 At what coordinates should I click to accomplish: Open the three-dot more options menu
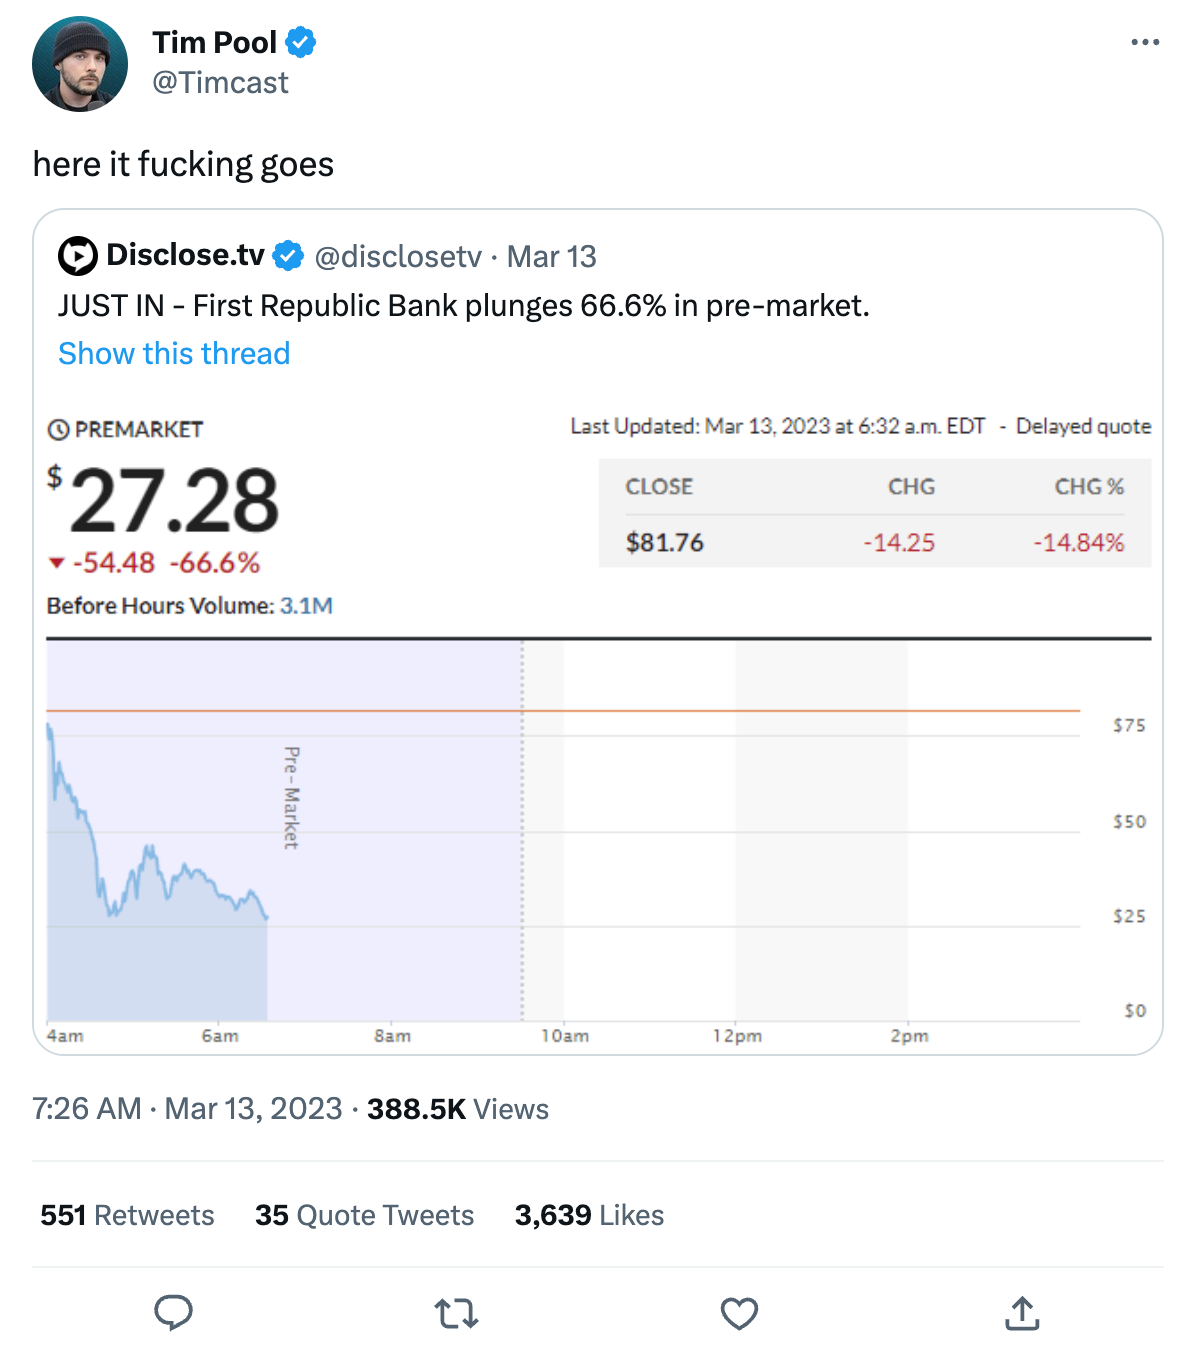pos(1145,42)
